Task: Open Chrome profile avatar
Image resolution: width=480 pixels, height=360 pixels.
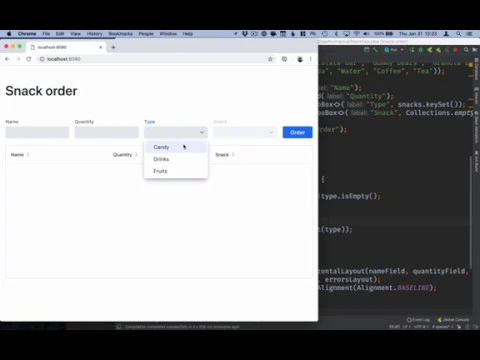Action: pyautogui.click(x=300, y=59)
